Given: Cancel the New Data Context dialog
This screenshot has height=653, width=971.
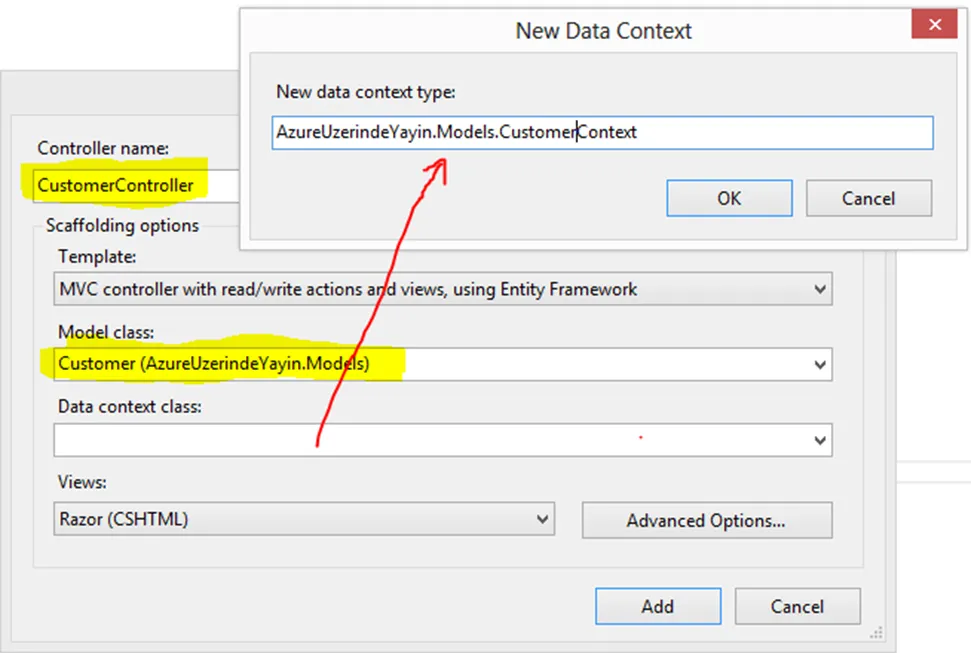Looking at the screenshot, I should coord(869,198).
